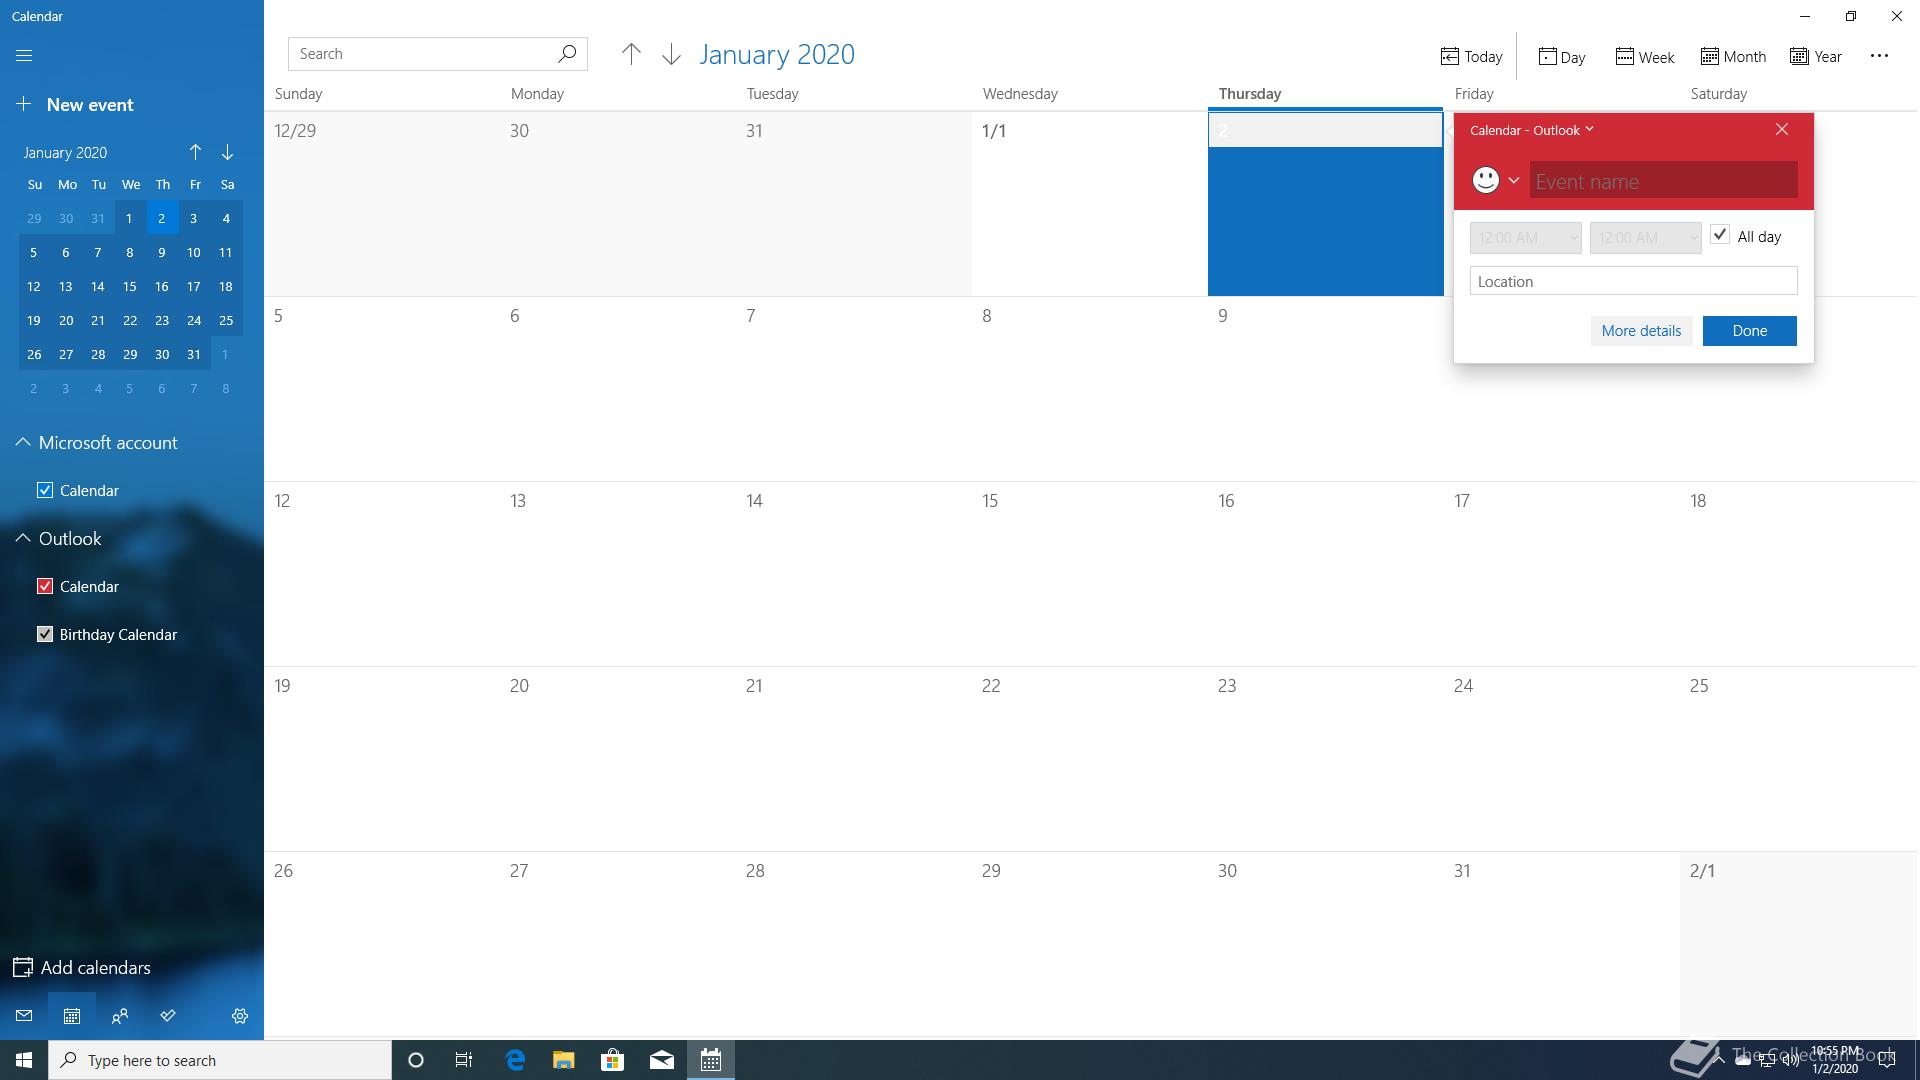Open the Action Center notifications icon
The width and height of the screenshot is (1920, 1080).
click(1887, 1060)
